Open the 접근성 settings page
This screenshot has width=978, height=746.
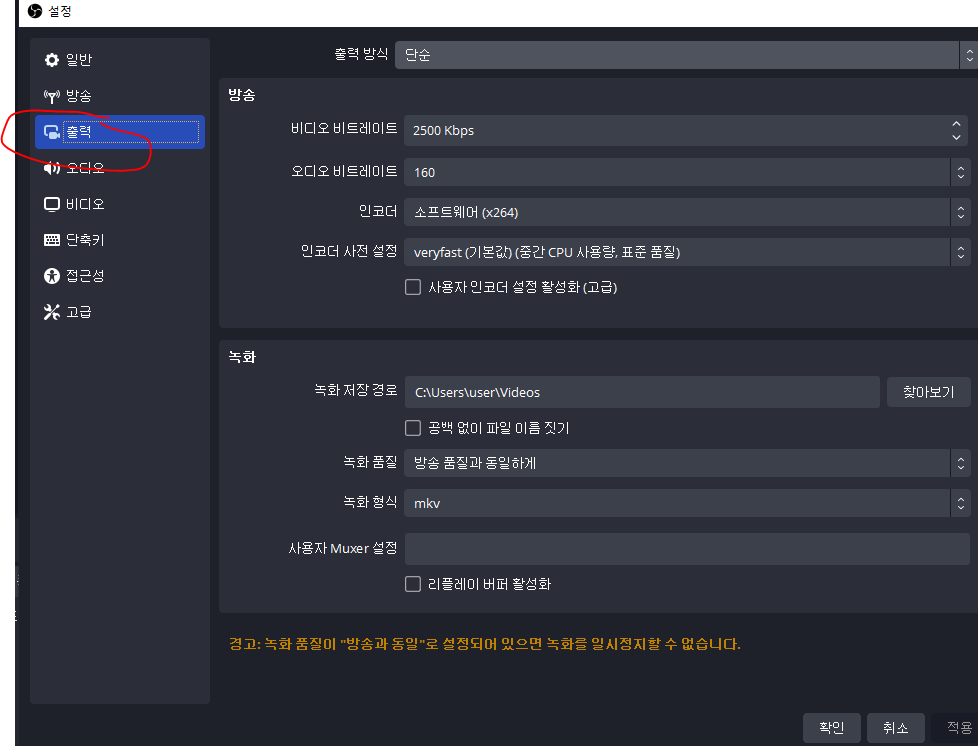pos(120,276)
